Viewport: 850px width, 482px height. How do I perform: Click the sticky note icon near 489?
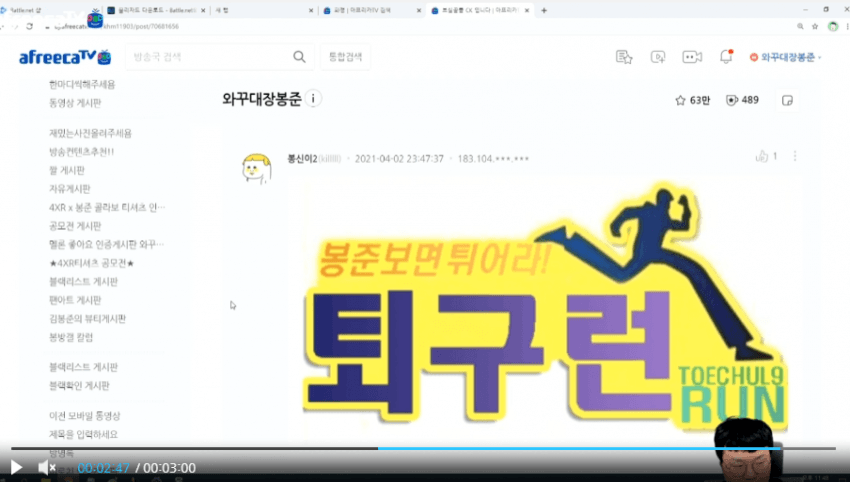tap(787, 100)
